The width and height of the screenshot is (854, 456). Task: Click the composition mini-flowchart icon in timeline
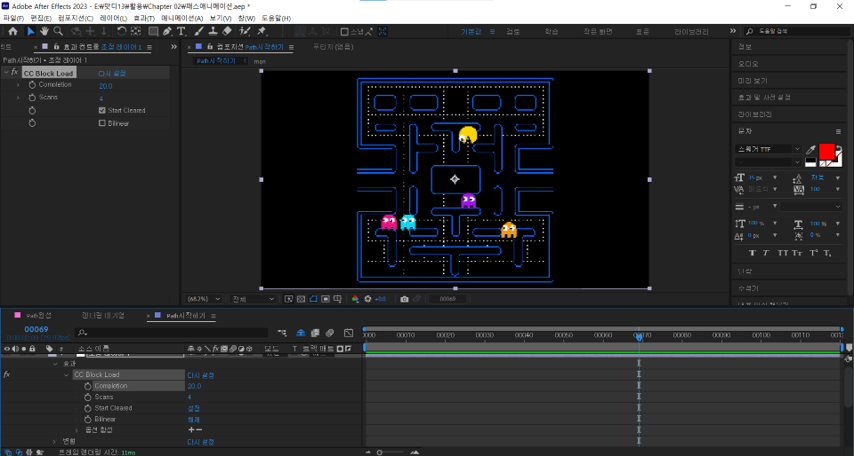click(282, 333)
